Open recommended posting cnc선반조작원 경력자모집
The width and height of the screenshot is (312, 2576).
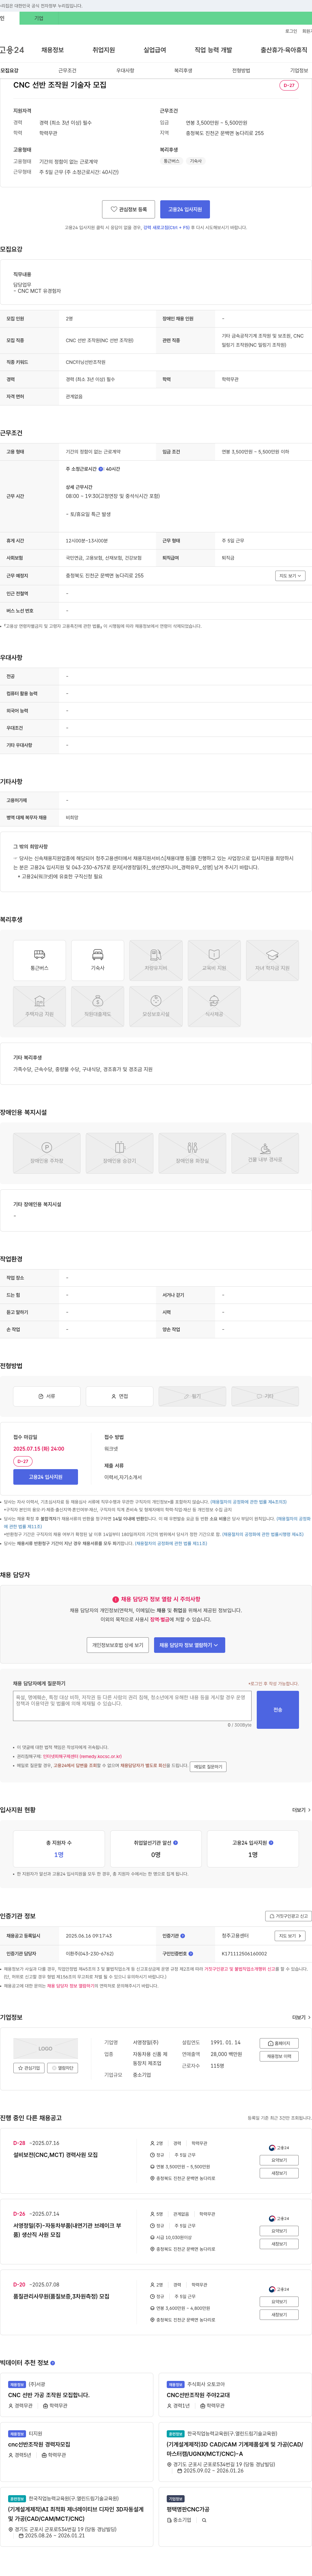tap(39, 2444)
